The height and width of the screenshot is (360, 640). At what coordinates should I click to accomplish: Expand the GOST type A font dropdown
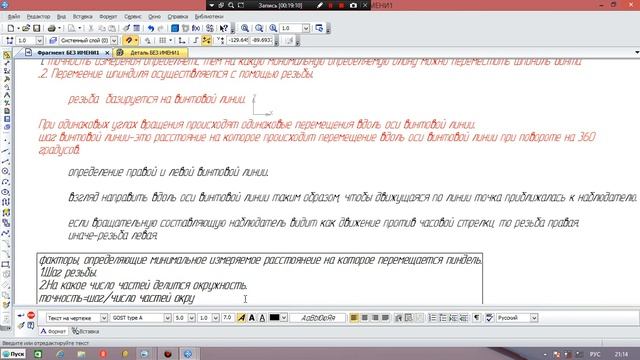point(167,318)
